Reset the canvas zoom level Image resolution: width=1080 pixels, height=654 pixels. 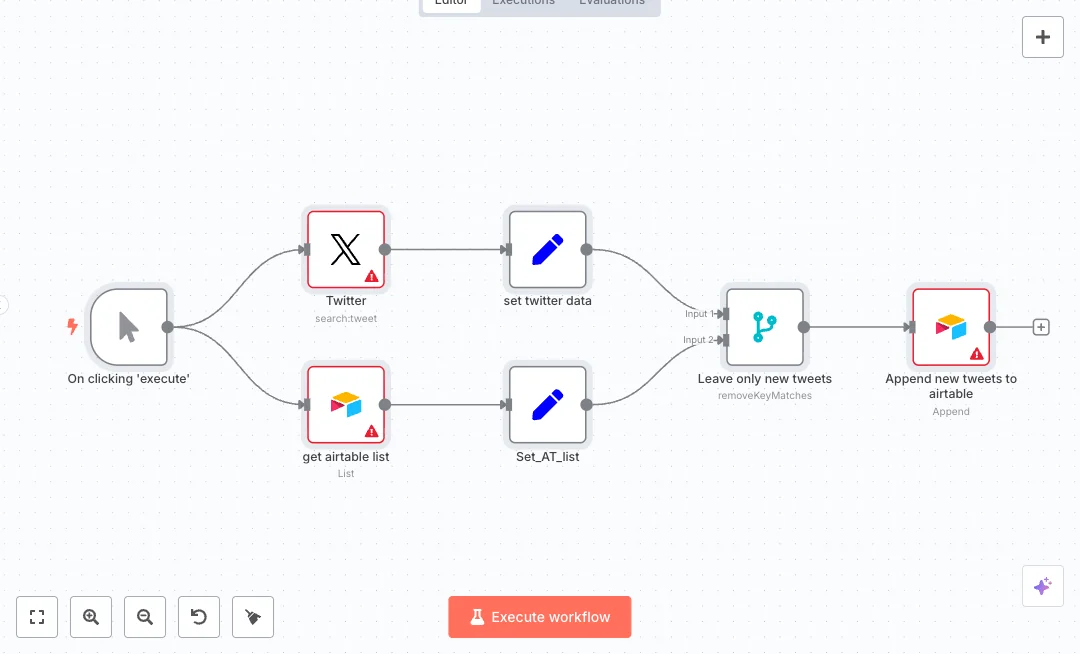coord(199,617)
